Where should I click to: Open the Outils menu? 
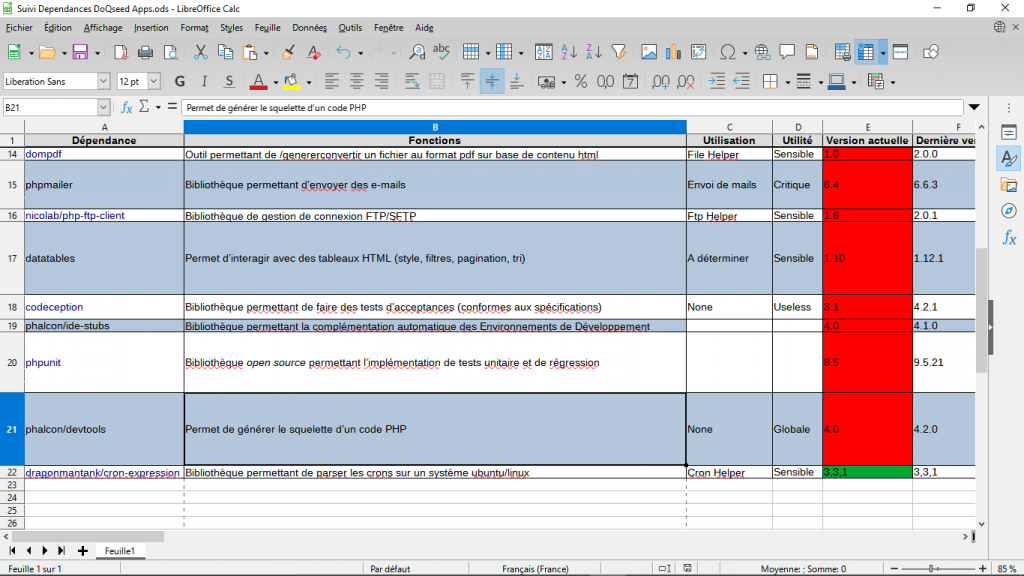tap(350, 27)
